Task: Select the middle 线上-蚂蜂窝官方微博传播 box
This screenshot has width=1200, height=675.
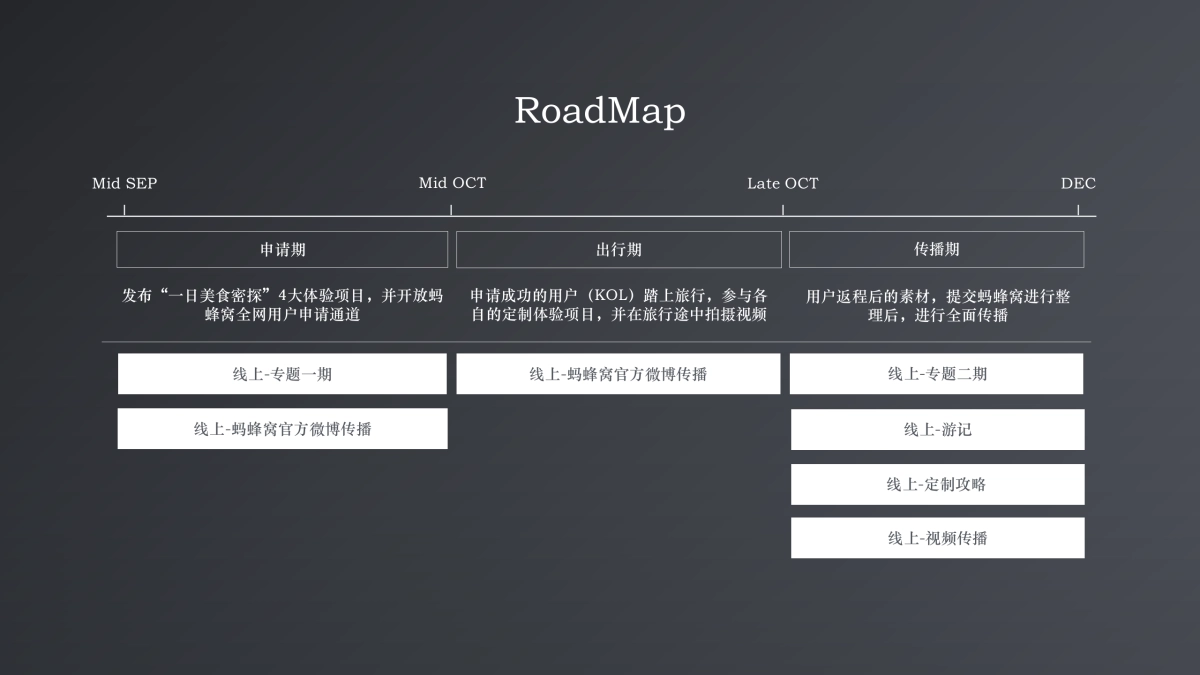Action: [x=618, y=373]
